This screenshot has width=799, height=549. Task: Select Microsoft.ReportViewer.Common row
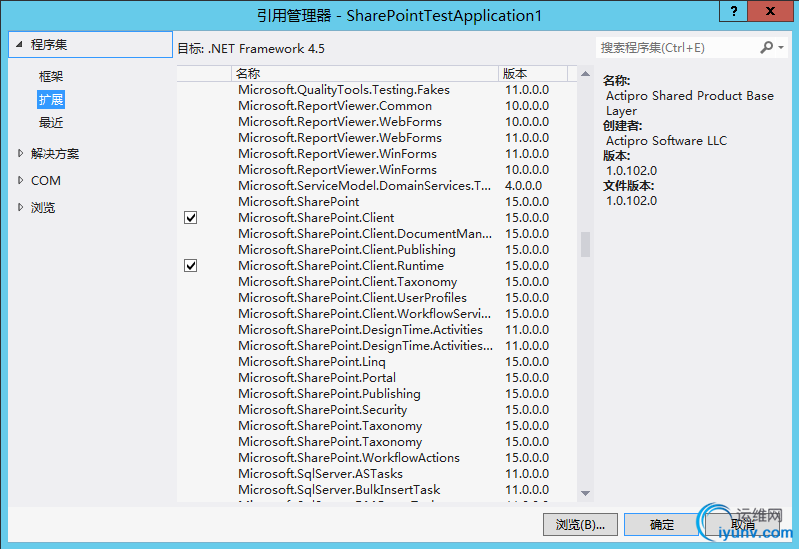click(x=377, y=106)
